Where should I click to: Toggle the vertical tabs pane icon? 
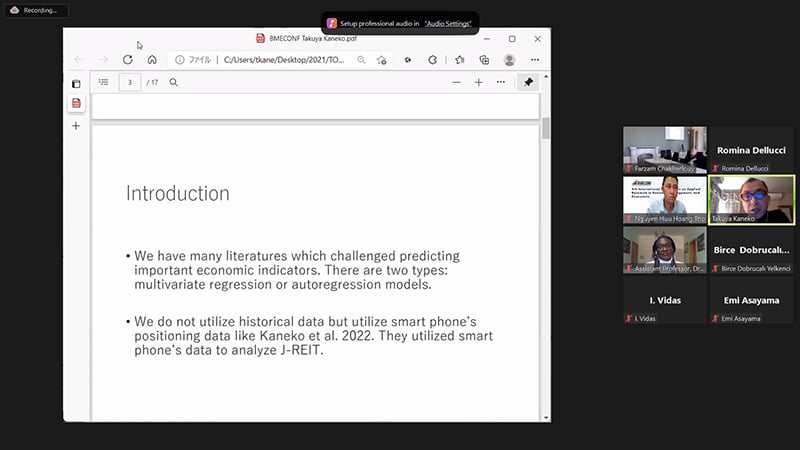(x=75, y=83)
